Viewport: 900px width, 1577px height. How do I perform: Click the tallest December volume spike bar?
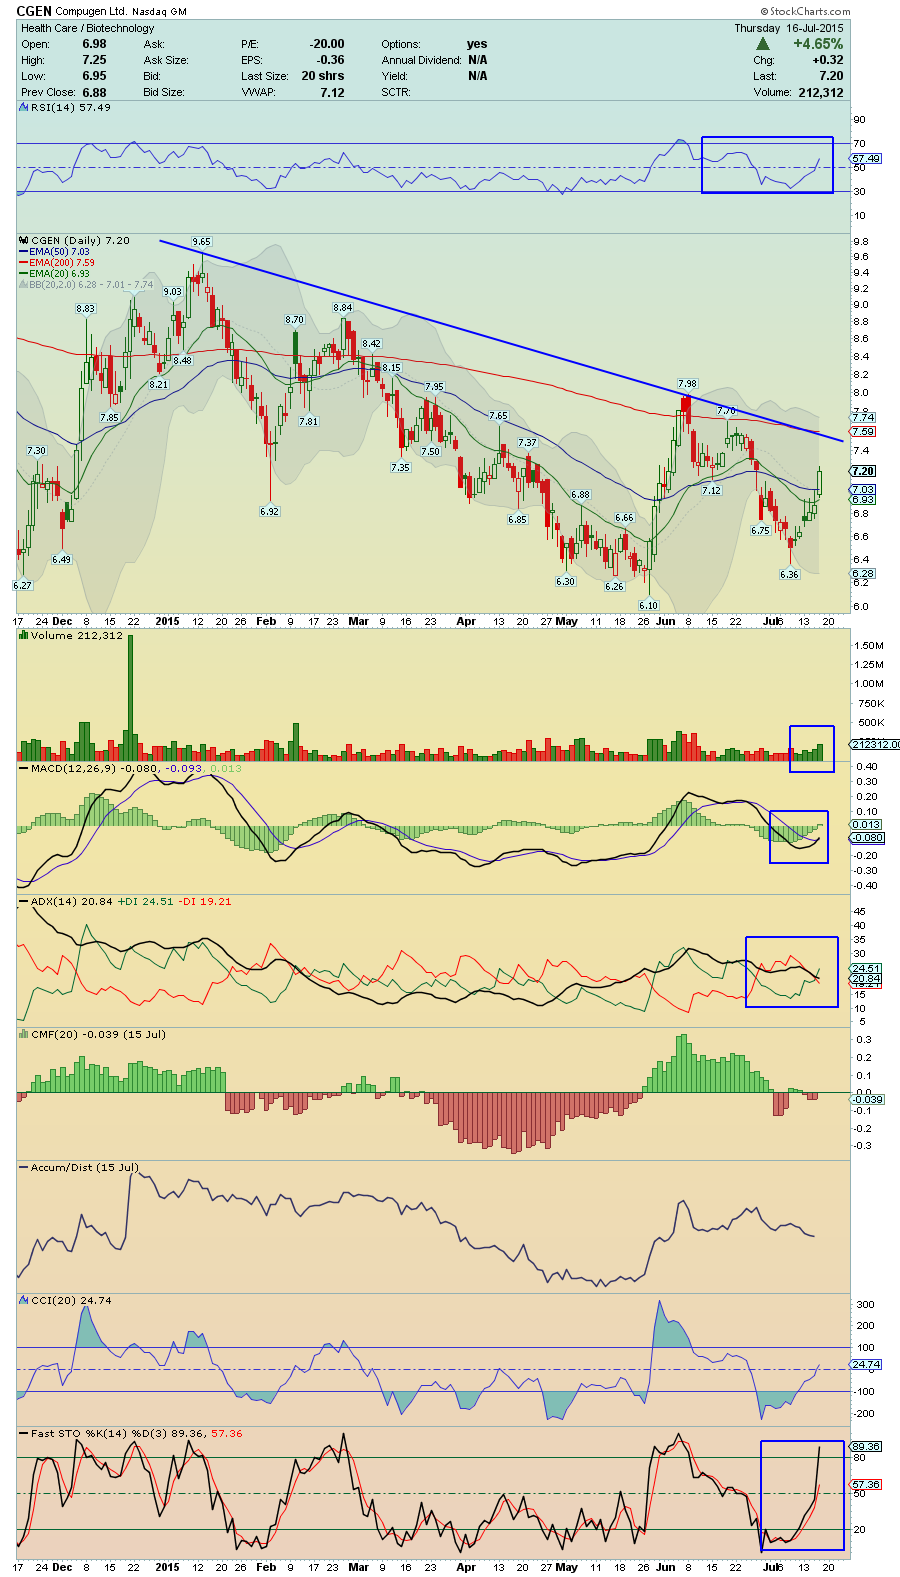(x=130, y=696)
